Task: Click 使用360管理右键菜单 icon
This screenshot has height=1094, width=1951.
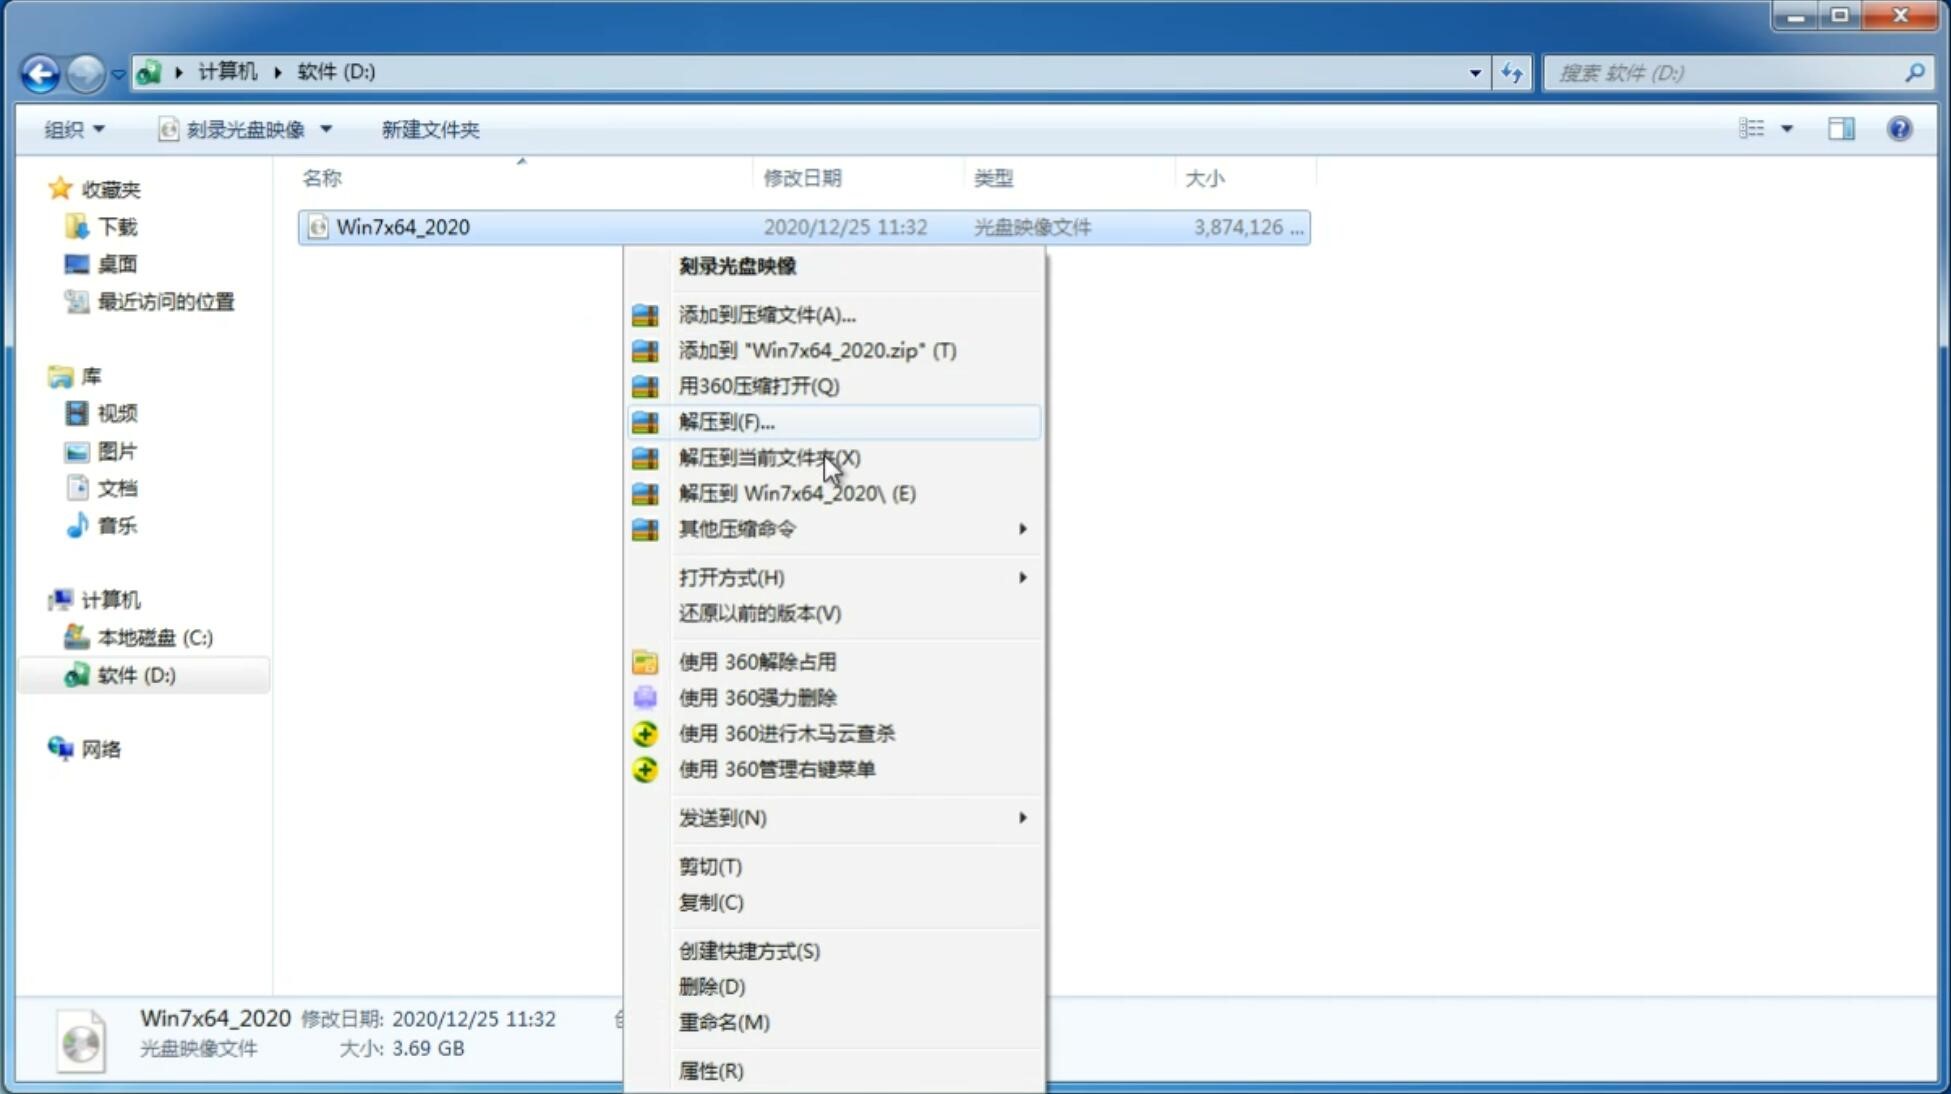Action: (643, 768)
